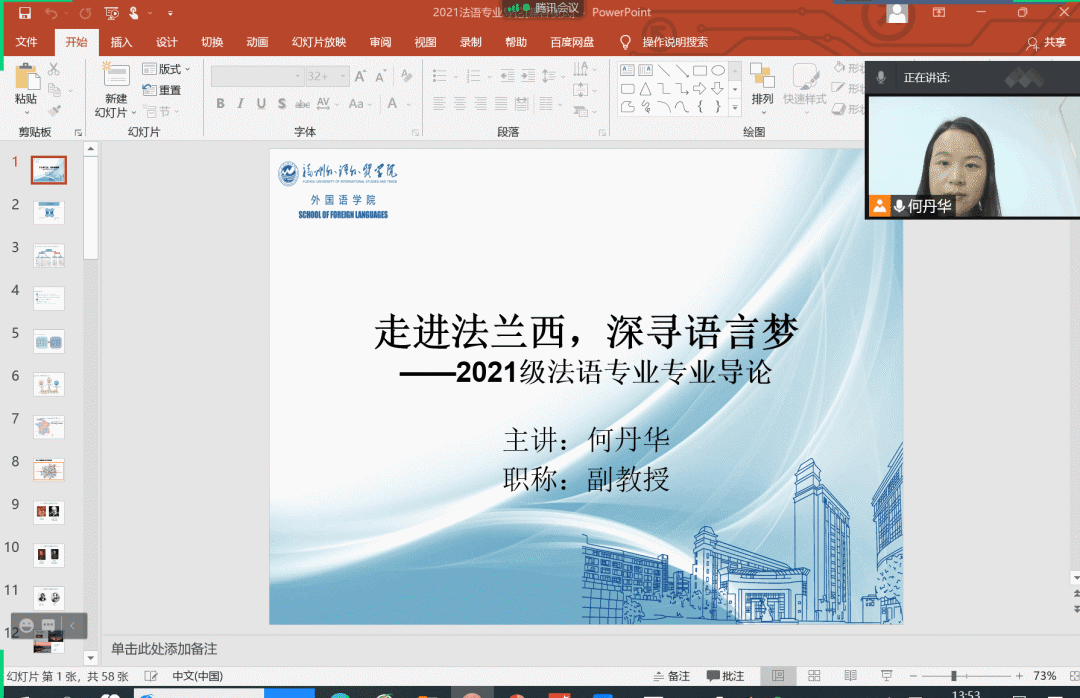Toggle the Notes (备注) pane
The width and height of the screenshot is (1080, 698).
[x=671, y=676]
